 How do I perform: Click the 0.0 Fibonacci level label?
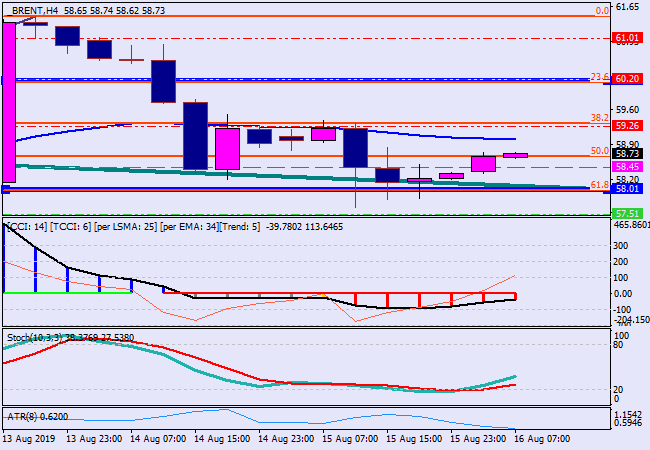tap(602, 11)
